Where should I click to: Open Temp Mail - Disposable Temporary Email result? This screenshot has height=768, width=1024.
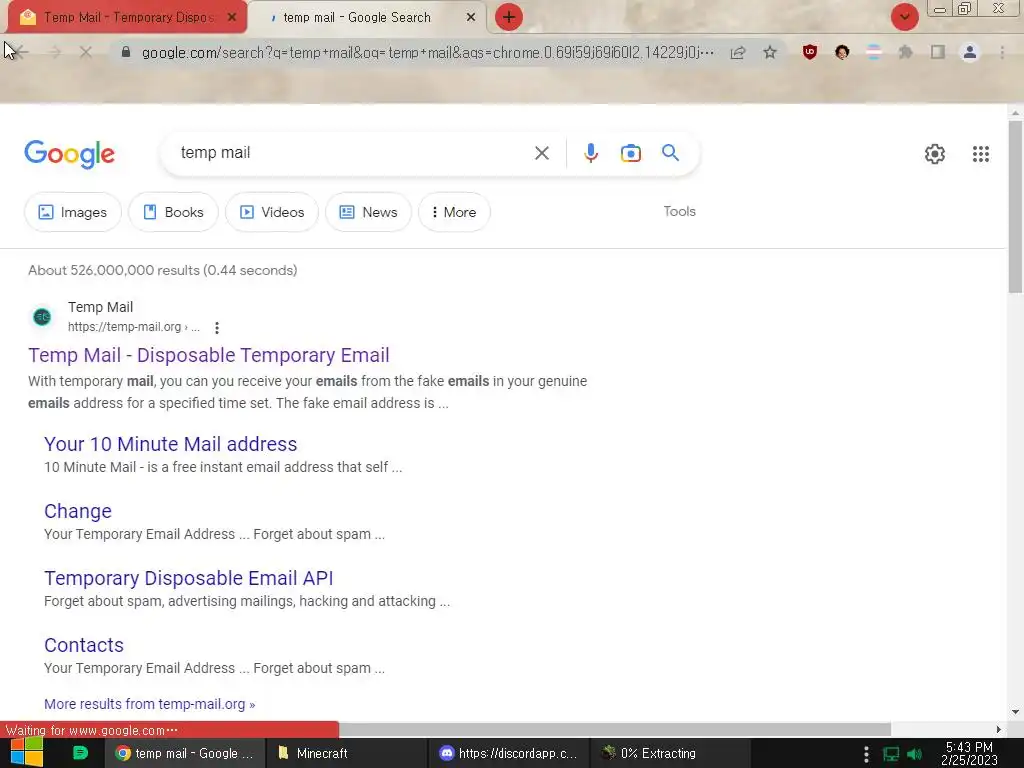tap(208, 355)
